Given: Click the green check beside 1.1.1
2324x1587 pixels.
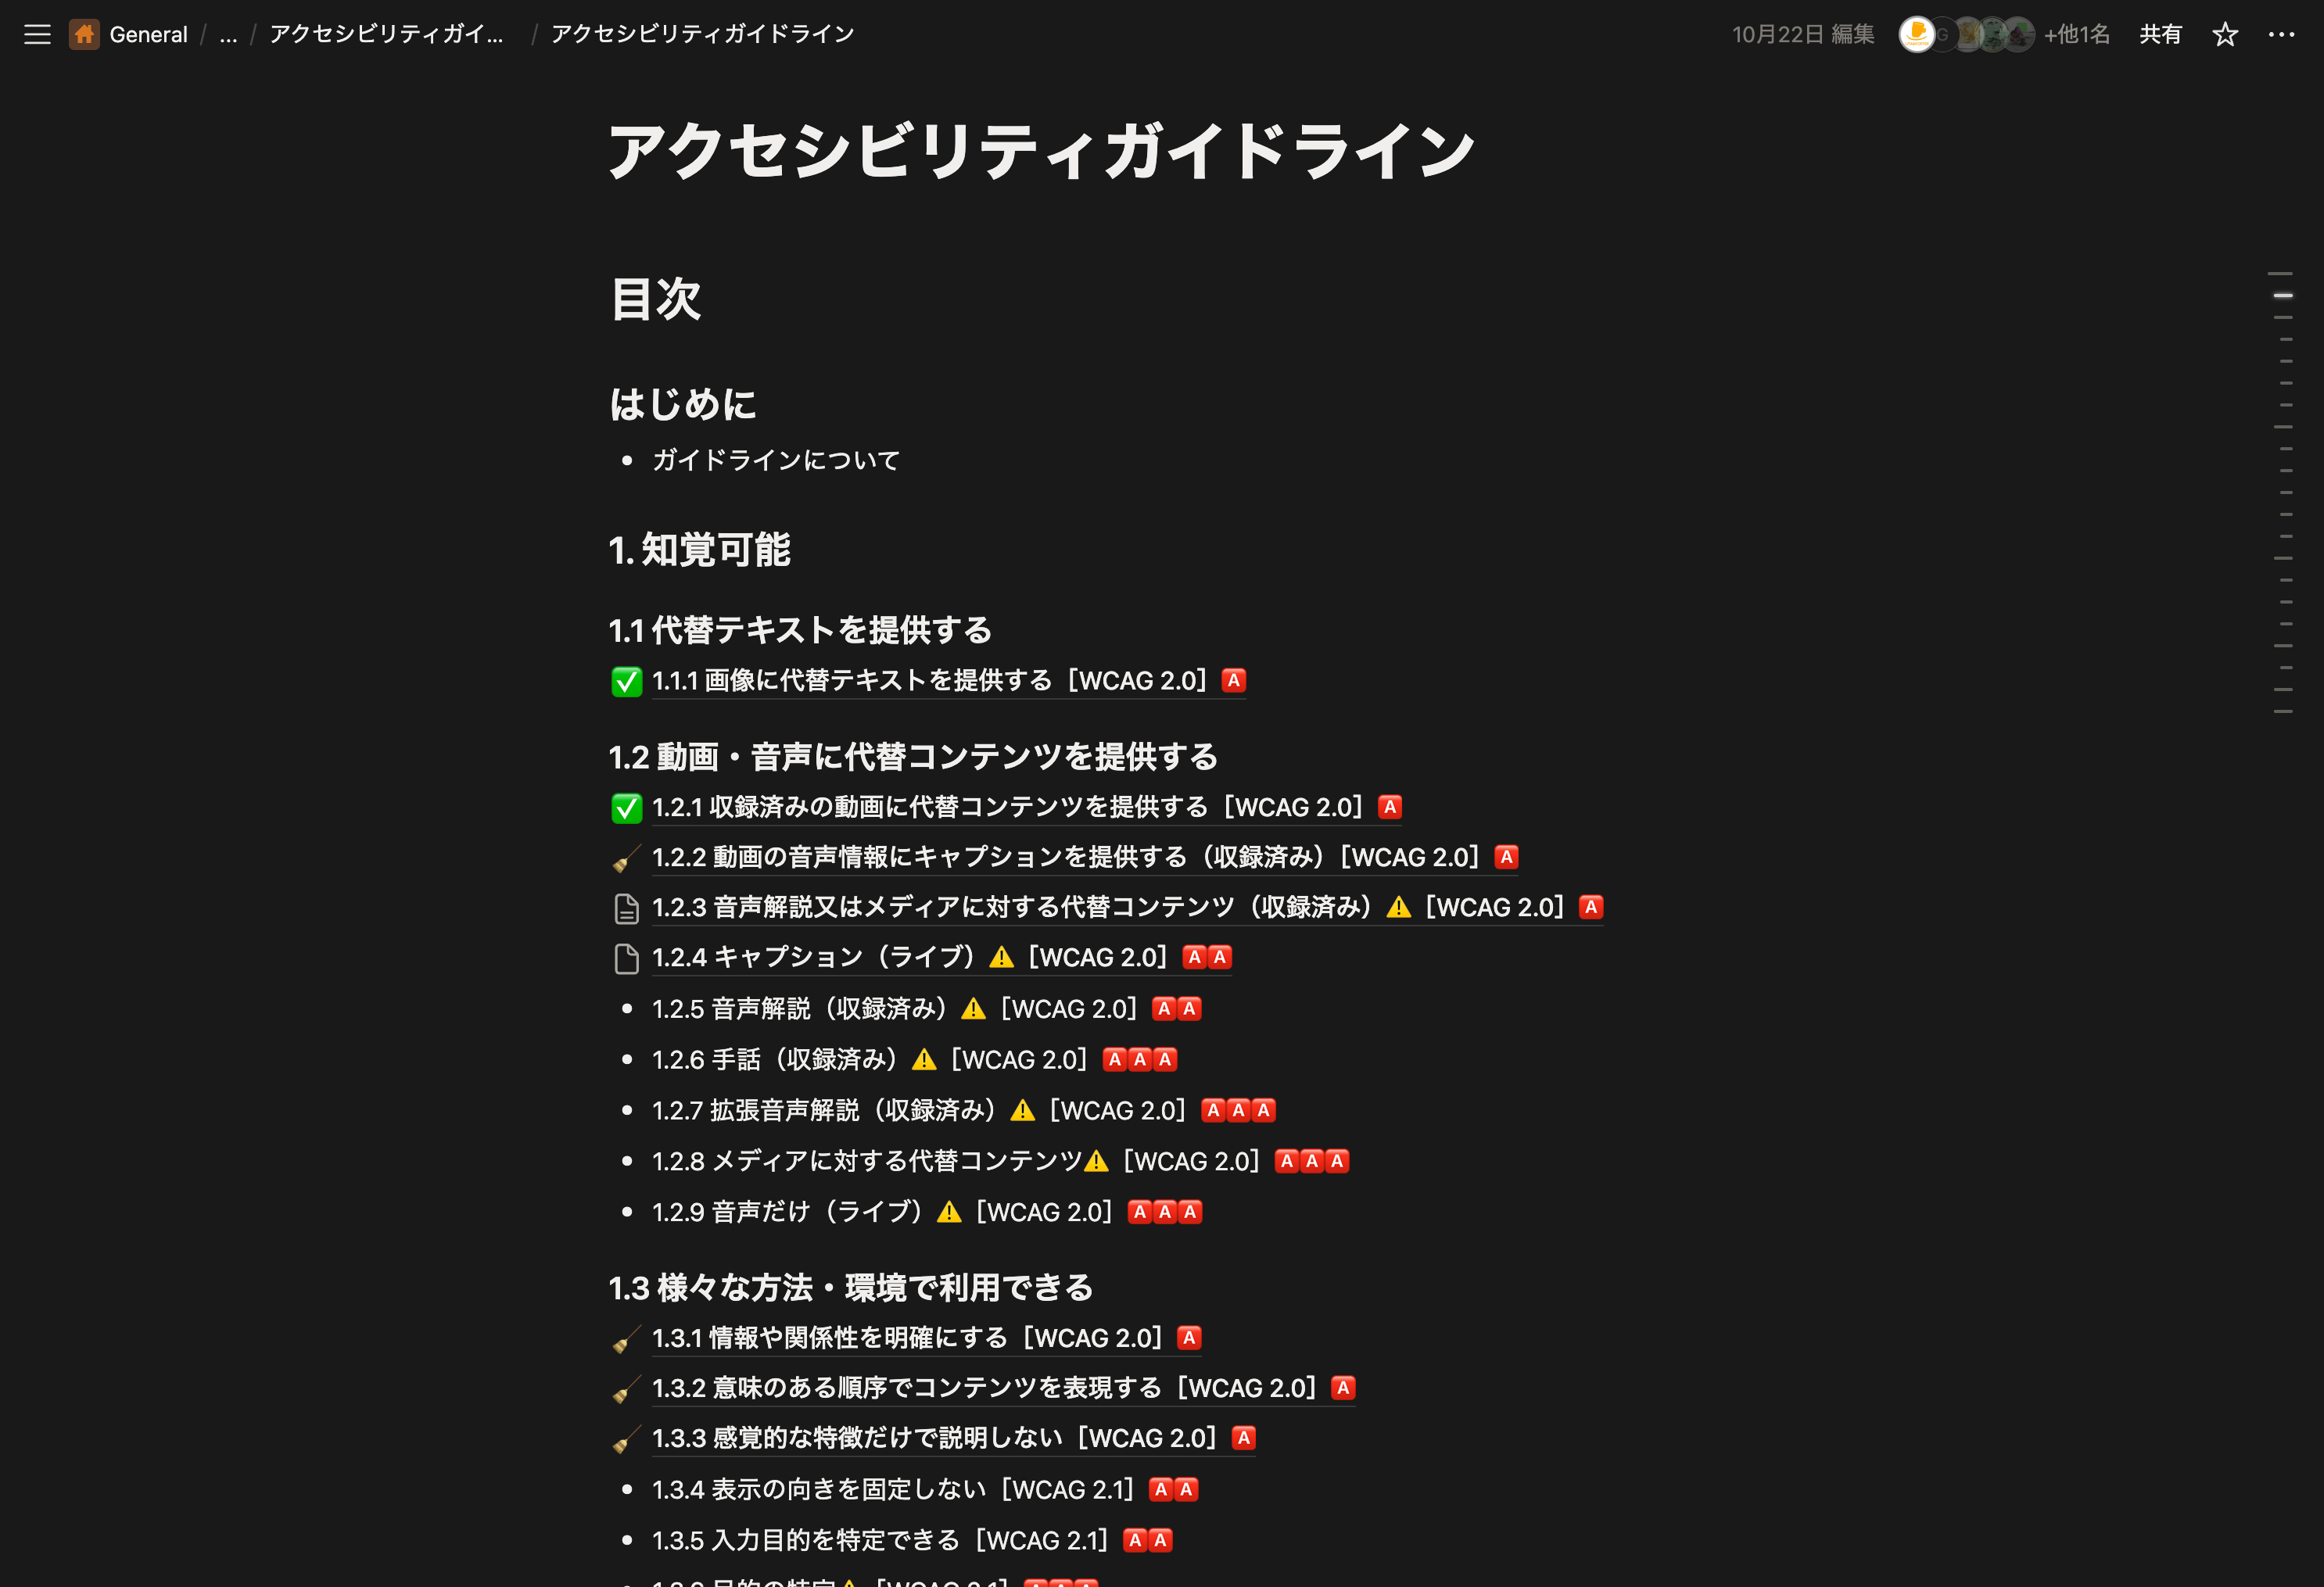Looking at the screenshot, I should pos(626,680).
